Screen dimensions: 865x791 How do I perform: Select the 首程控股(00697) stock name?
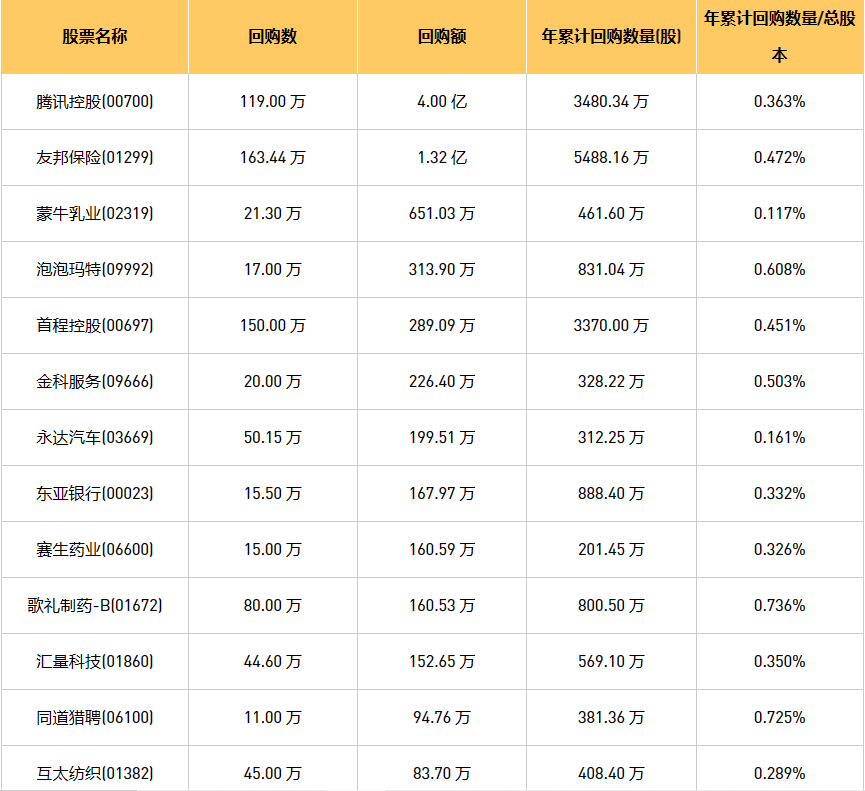tap(94, 325)
